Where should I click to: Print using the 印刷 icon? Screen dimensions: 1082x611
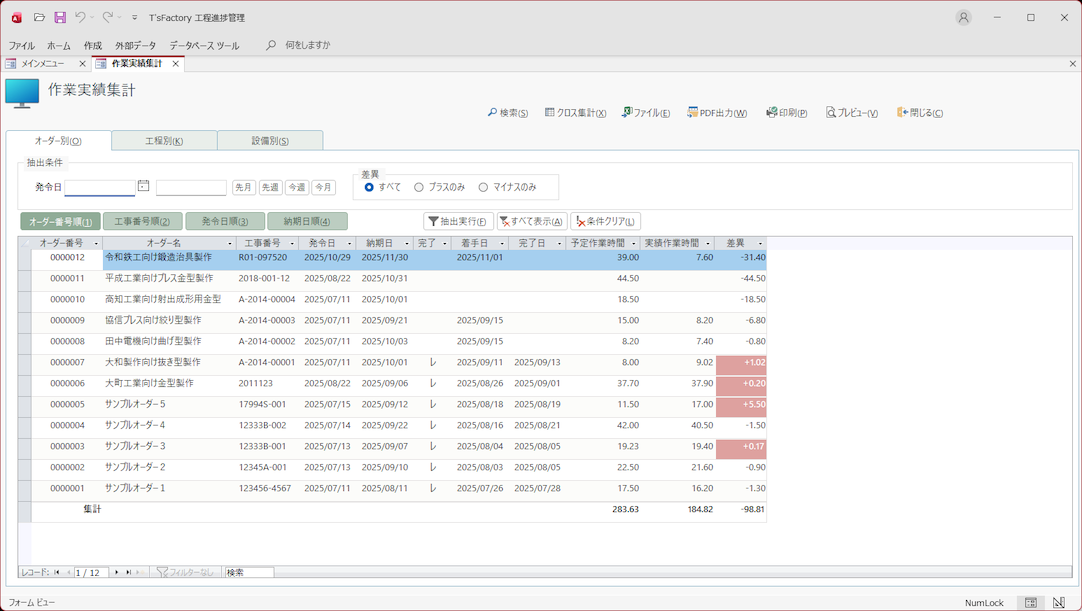(x=786, y=113)
